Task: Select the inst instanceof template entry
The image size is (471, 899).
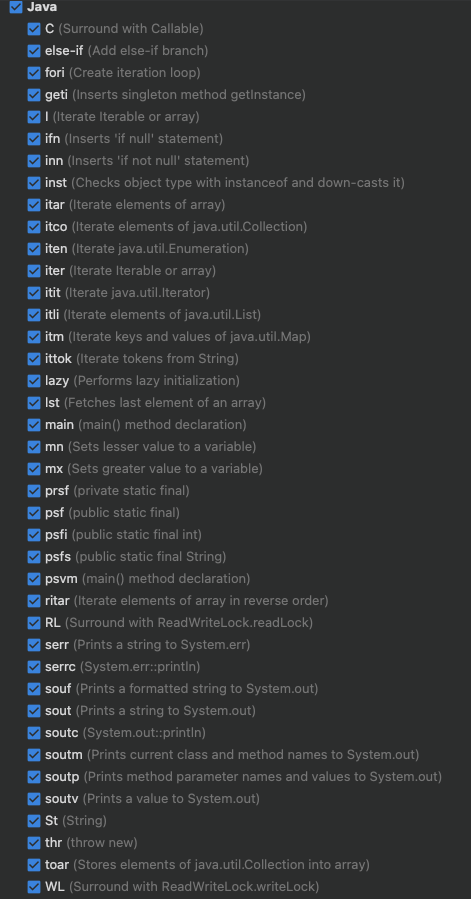Action: (225, 183)
